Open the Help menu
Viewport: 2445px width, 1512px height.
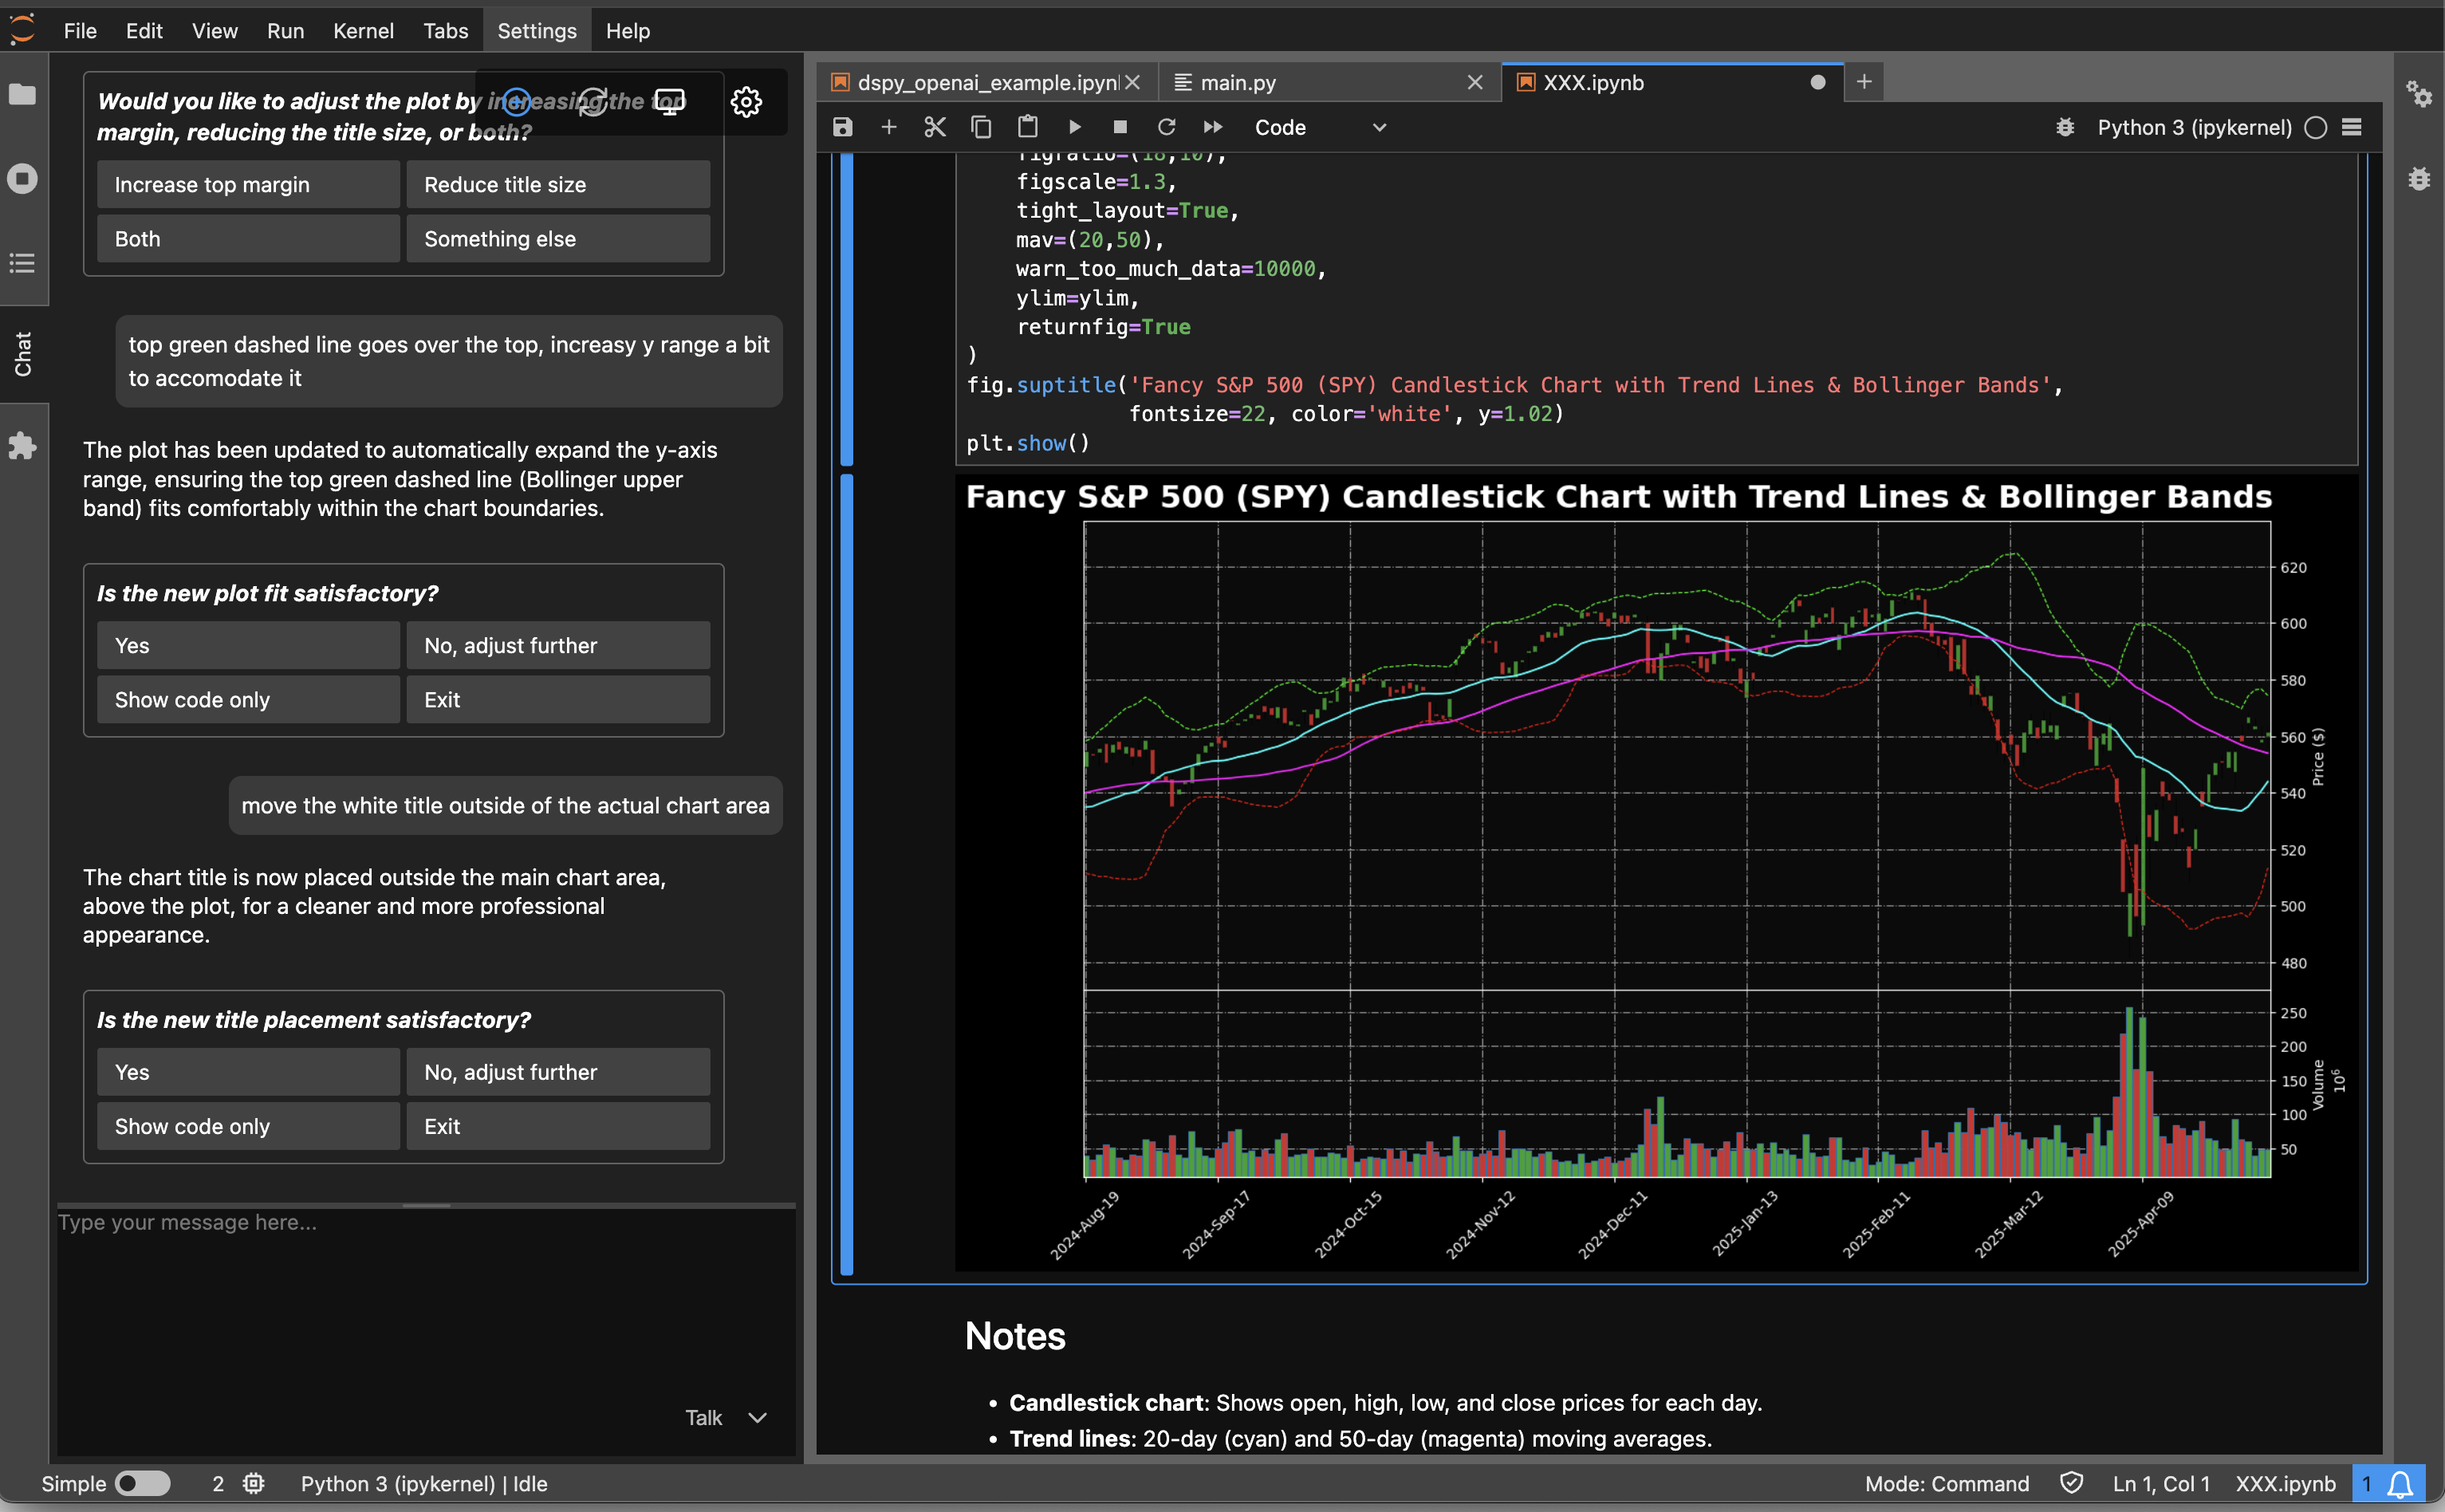pyautogui.click(x=628, y=31)
